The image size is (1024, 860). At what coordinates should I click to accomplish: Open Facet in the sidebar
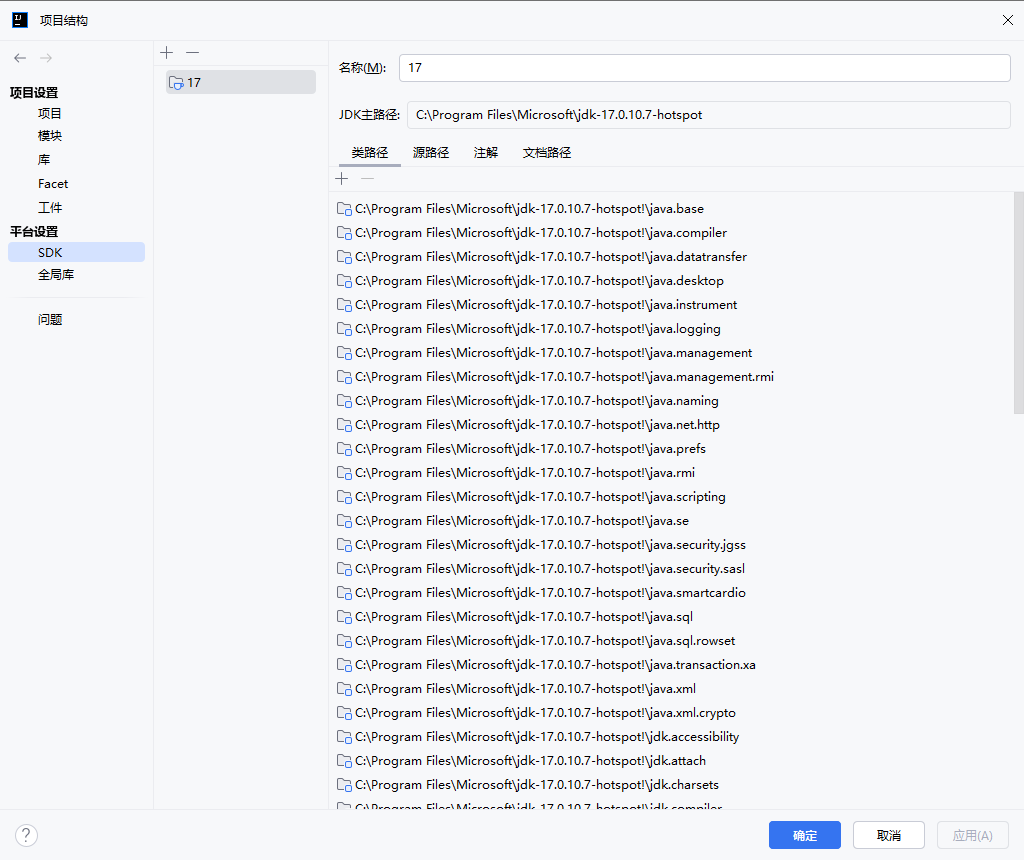click(x=53, y=184)
